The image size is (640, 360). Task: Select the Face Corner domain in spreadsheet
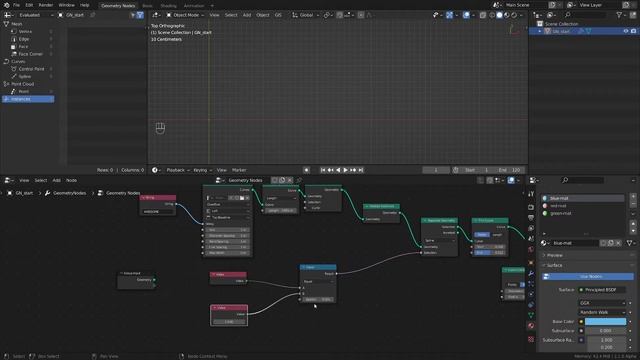(x=32, y=54)
